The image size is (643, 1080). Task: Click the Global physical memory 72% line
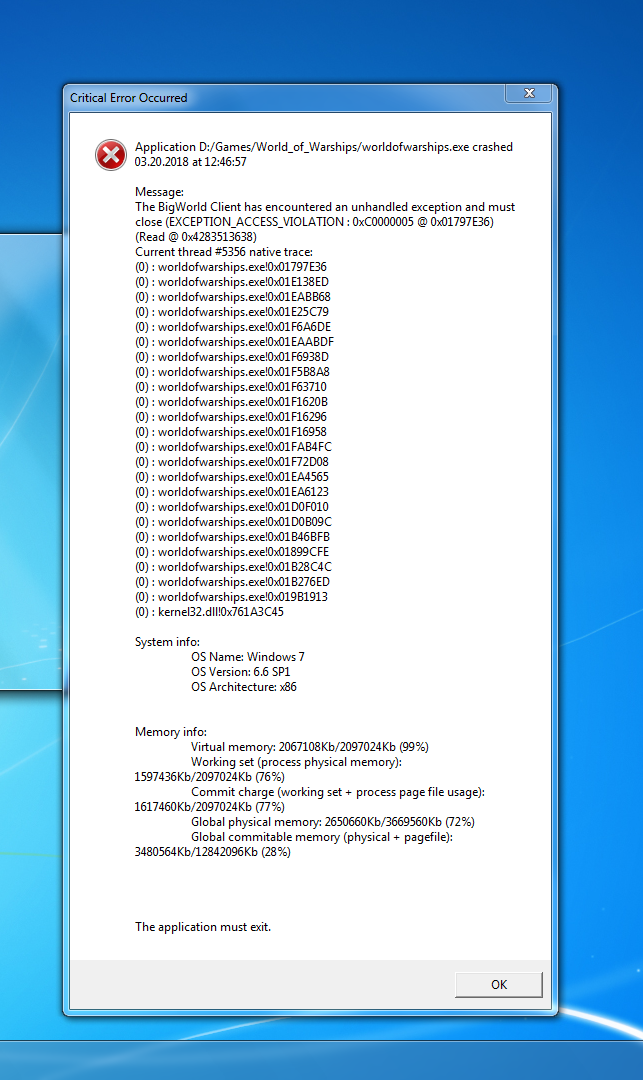point(332,822)
